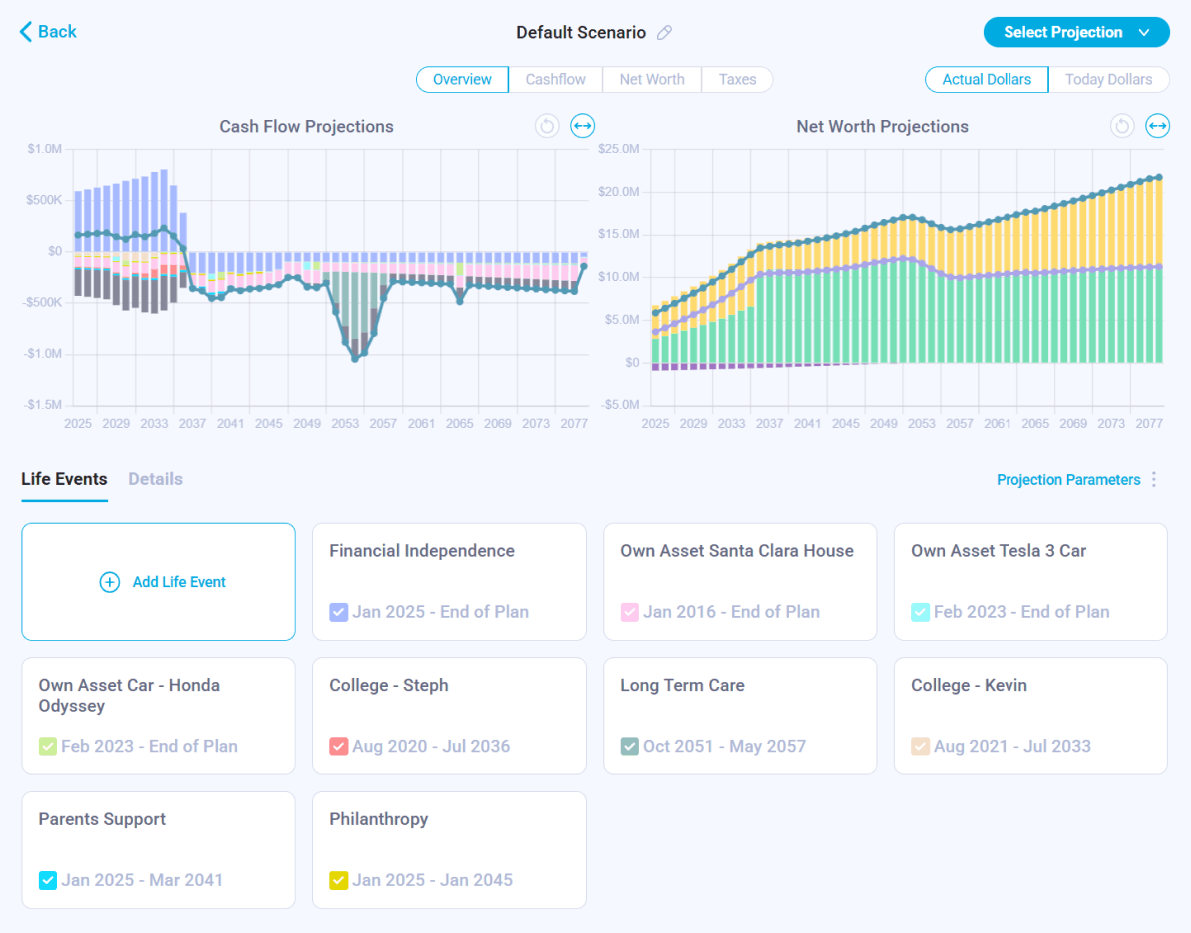Screen dimensions: 1191x933
Task: Toggle the Philanthropy event checkbox
Action: pos(338,880)
